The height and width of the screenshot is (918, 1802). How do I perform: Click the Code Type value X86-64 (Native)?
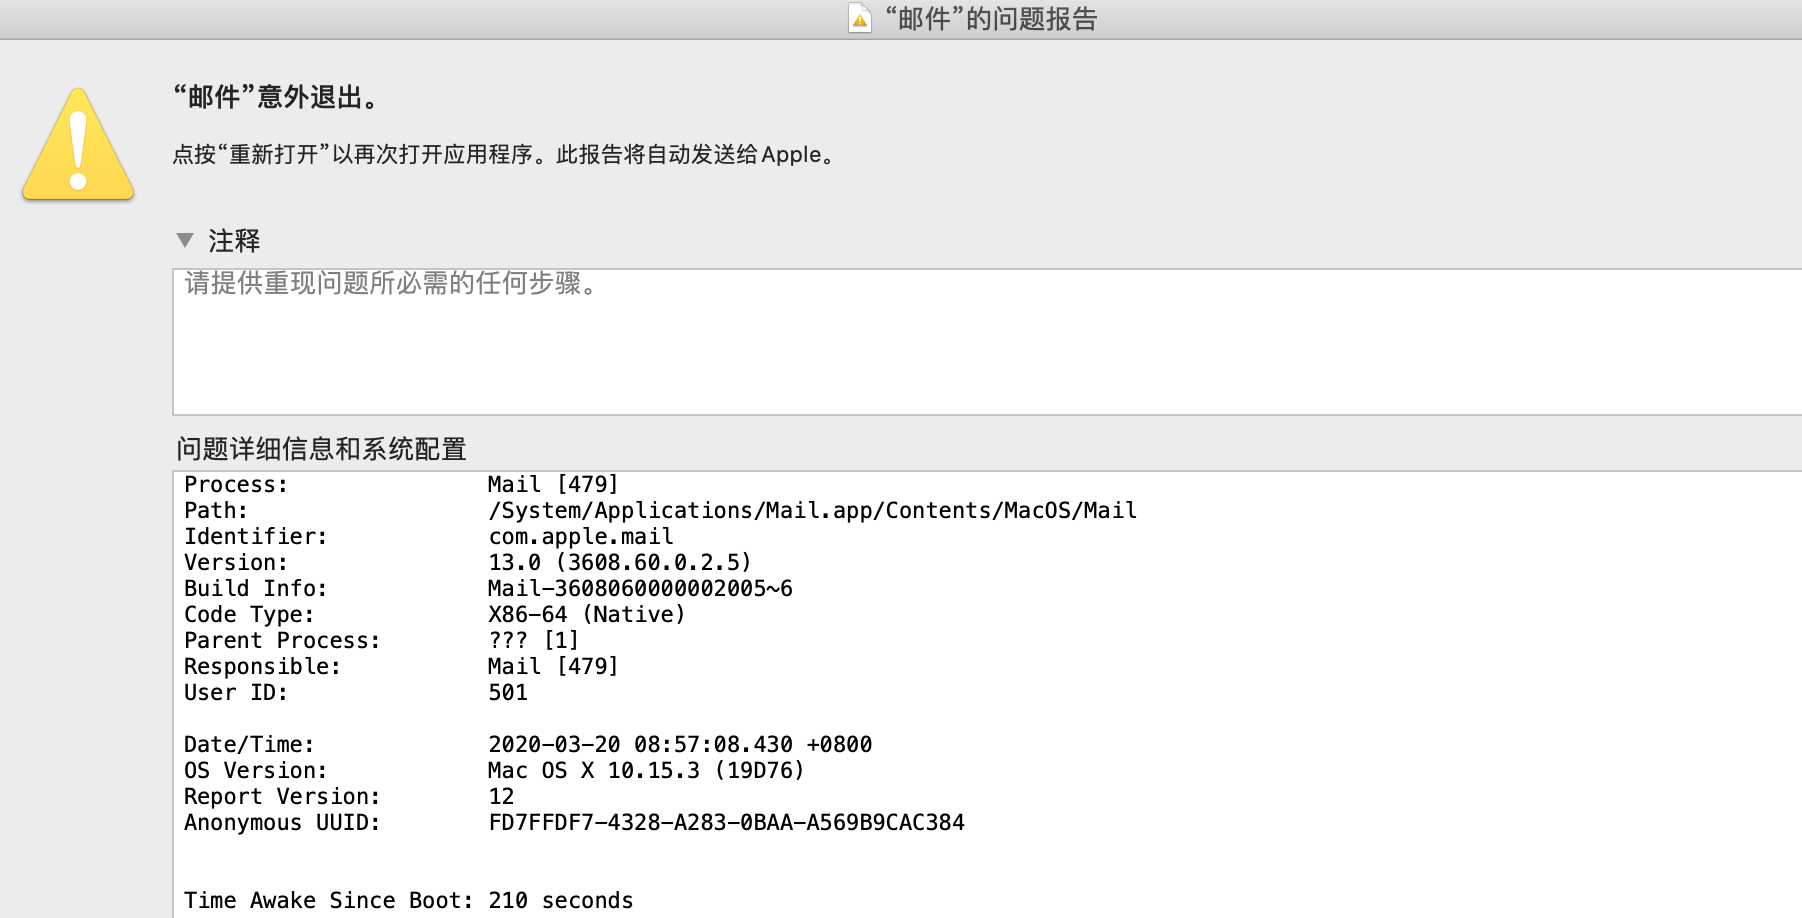coord(587,614)
